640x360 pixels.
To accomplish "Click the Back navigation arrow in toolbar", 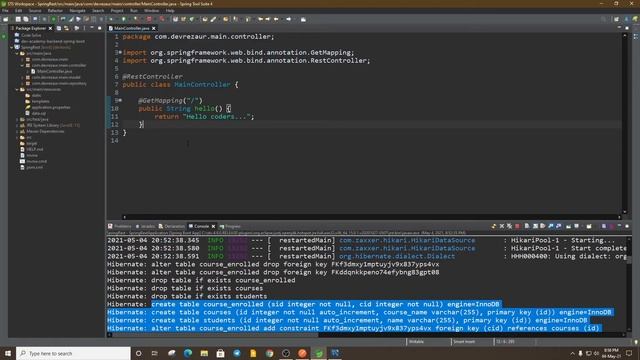I will (x=276, y=19).
